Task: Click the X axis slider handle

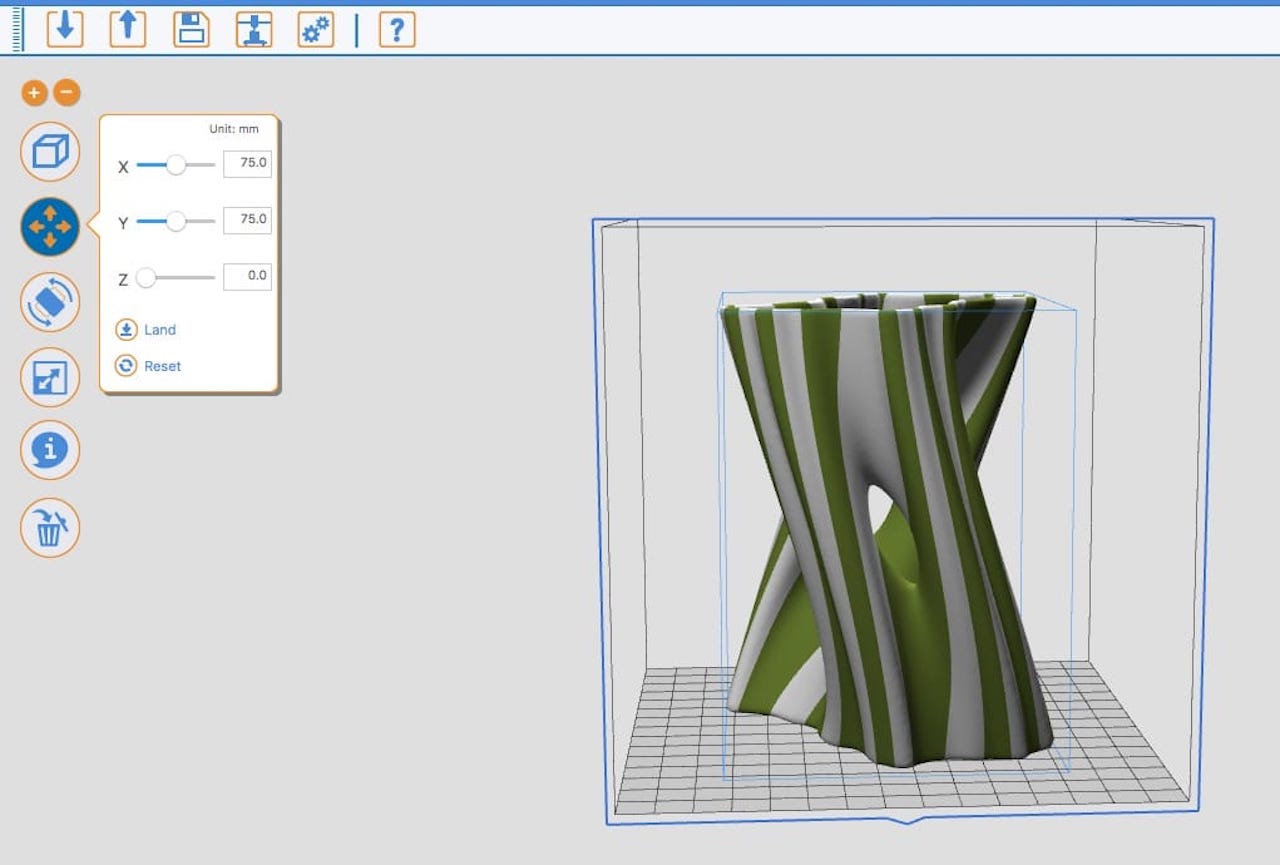Action: [x=176, y=165]
